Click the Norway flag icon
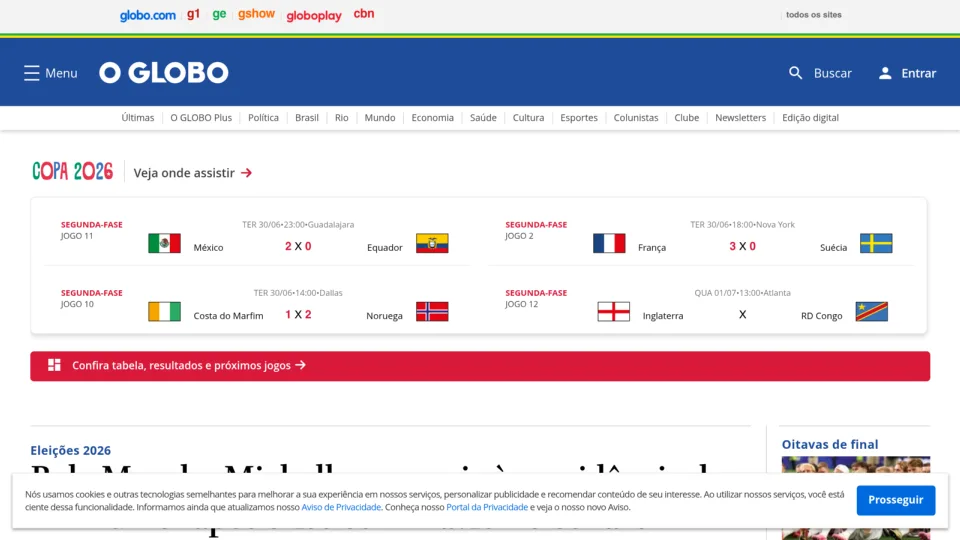This screenshot has width=960, height=540. click(x=432, y=312)
